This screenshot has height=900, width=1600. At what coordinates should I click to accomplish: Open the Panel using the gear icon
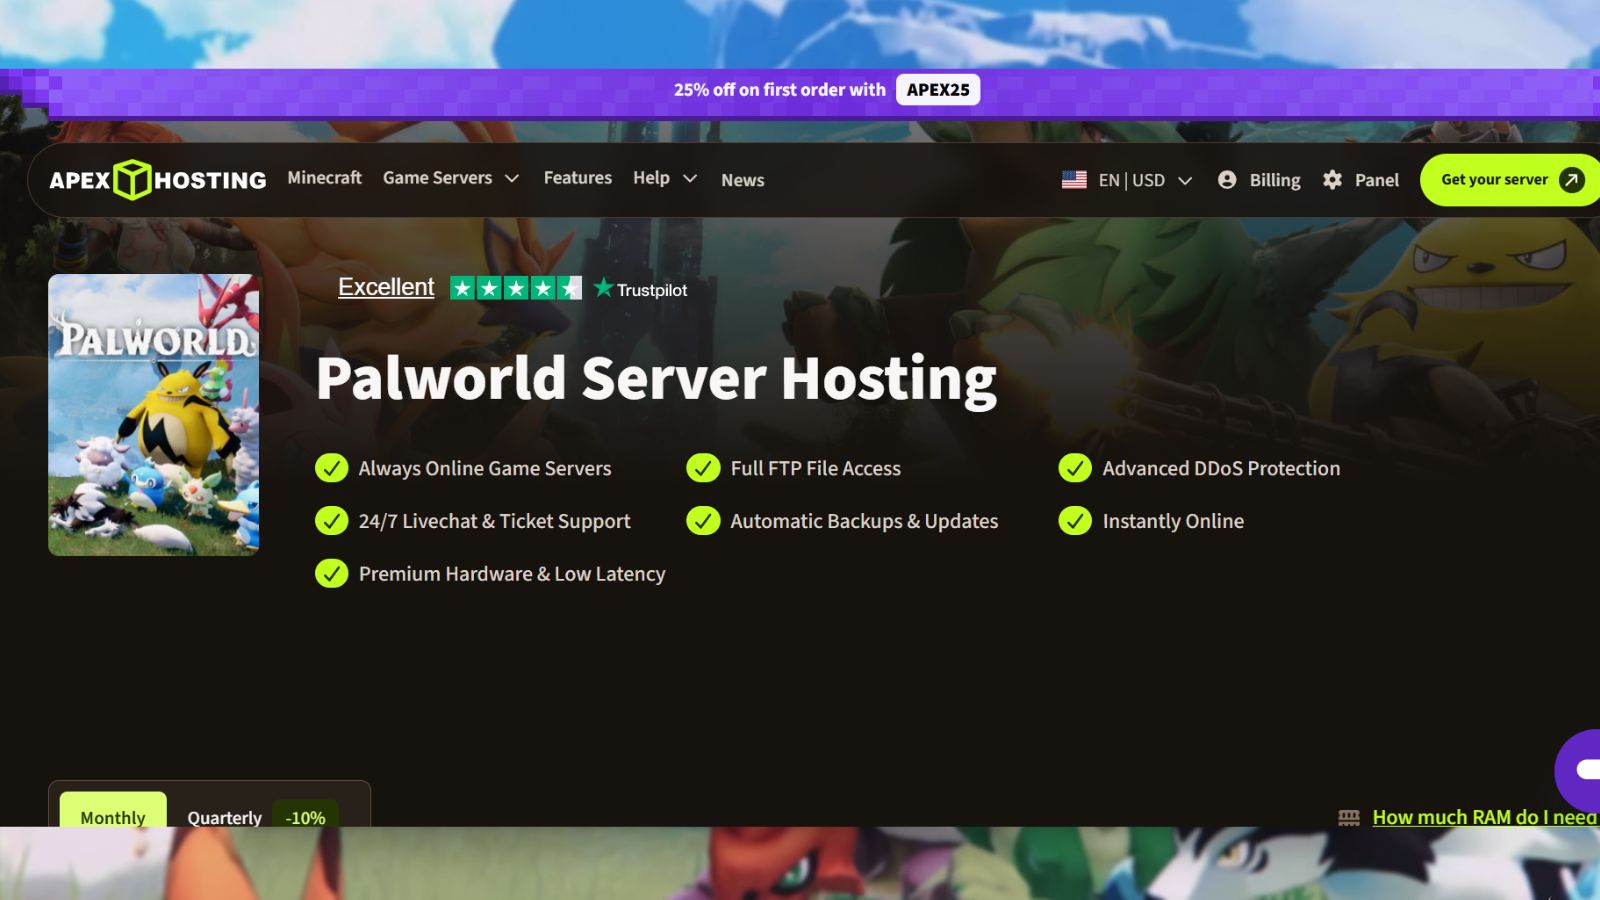click(1333, 180)
